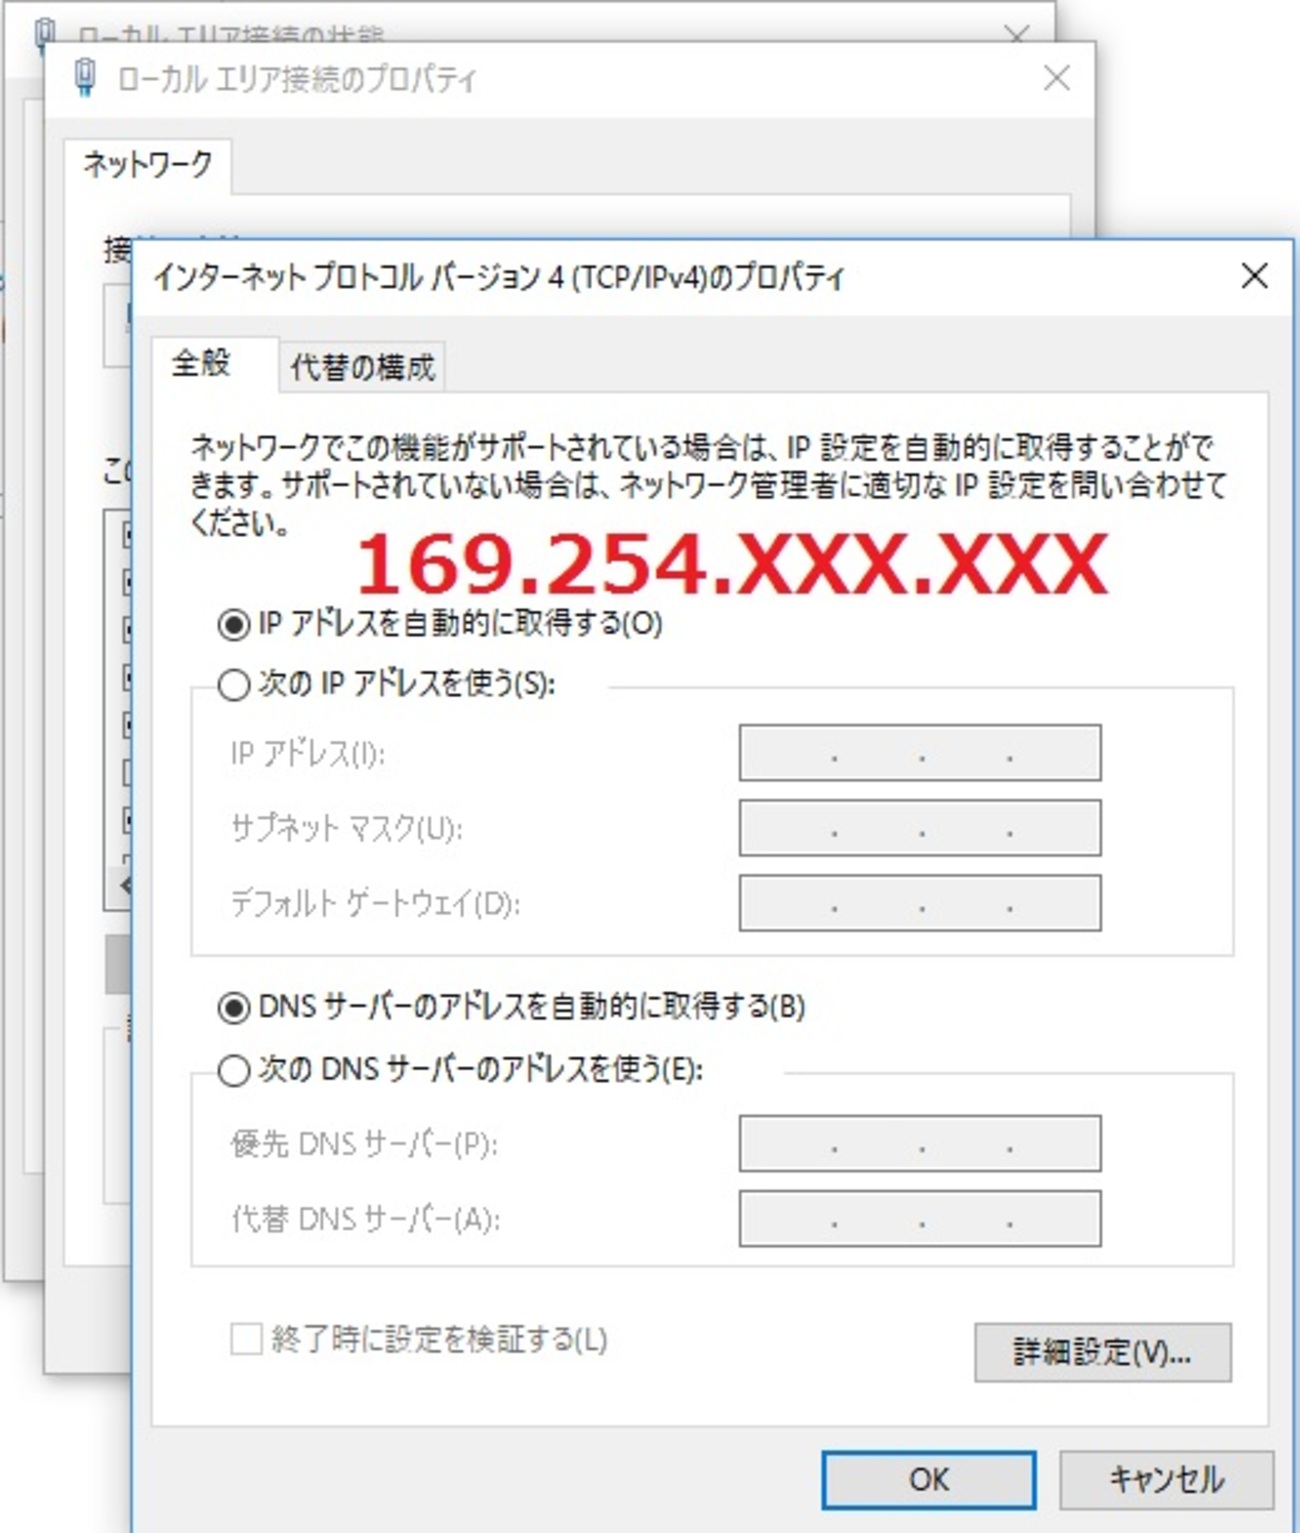Click the IPアドレス input field
Viewport: 1300px width, 1533px height.
920,753
